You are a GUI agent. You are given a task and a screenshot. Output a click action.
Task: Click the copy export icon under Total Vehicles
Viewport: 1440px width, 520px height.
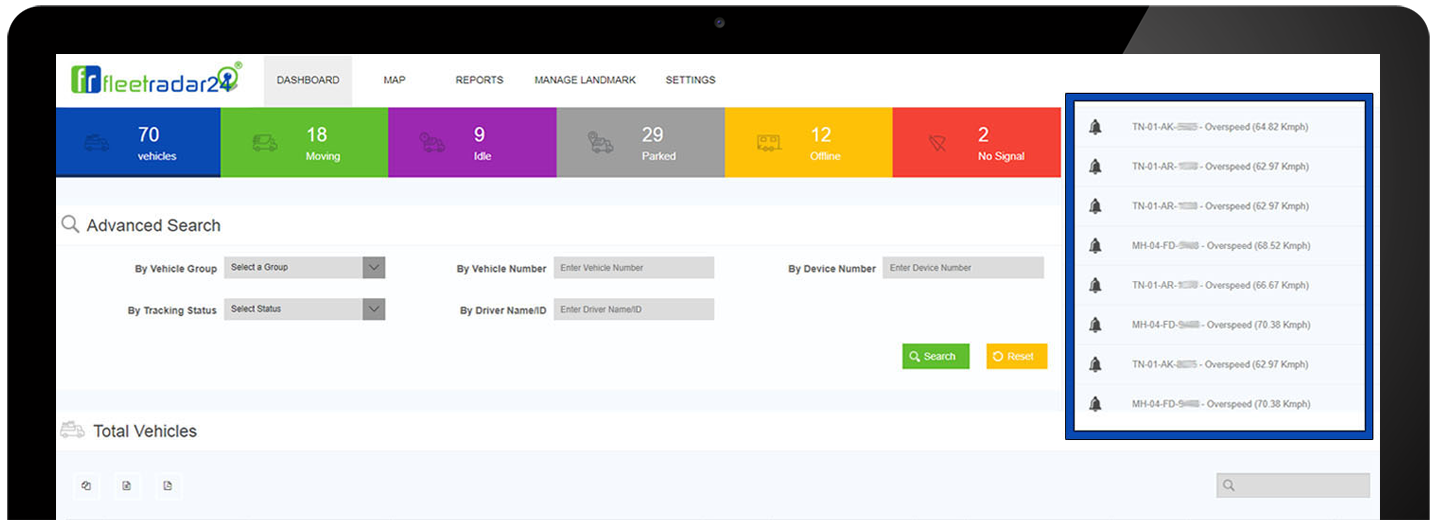click(86, 486)
